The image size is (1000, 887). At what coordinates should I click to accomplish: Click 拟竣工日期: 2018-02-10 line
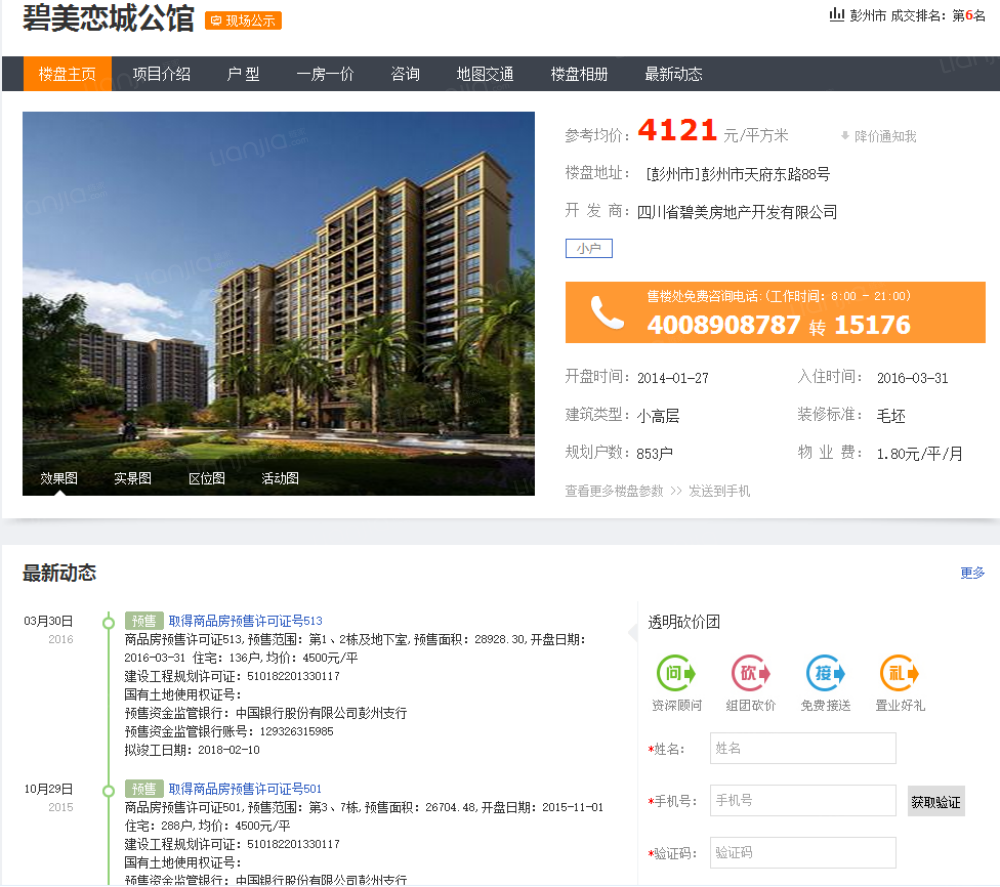pos(192,750)
